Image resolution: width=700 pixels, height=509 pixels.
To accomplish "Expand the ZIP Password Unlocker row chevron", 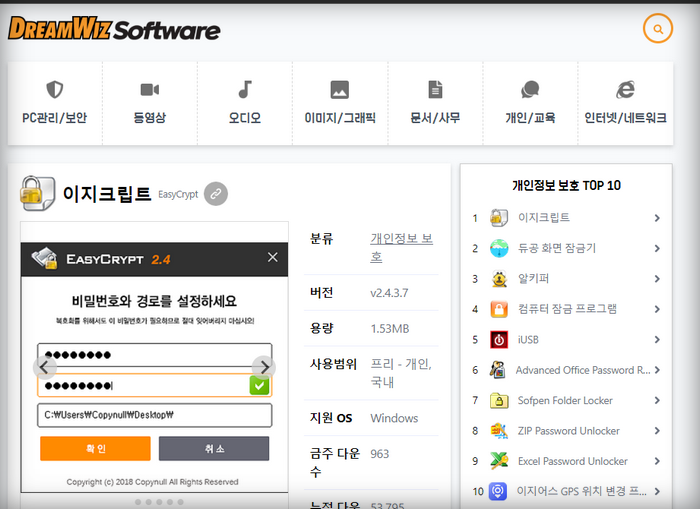I will pos(657,431).
